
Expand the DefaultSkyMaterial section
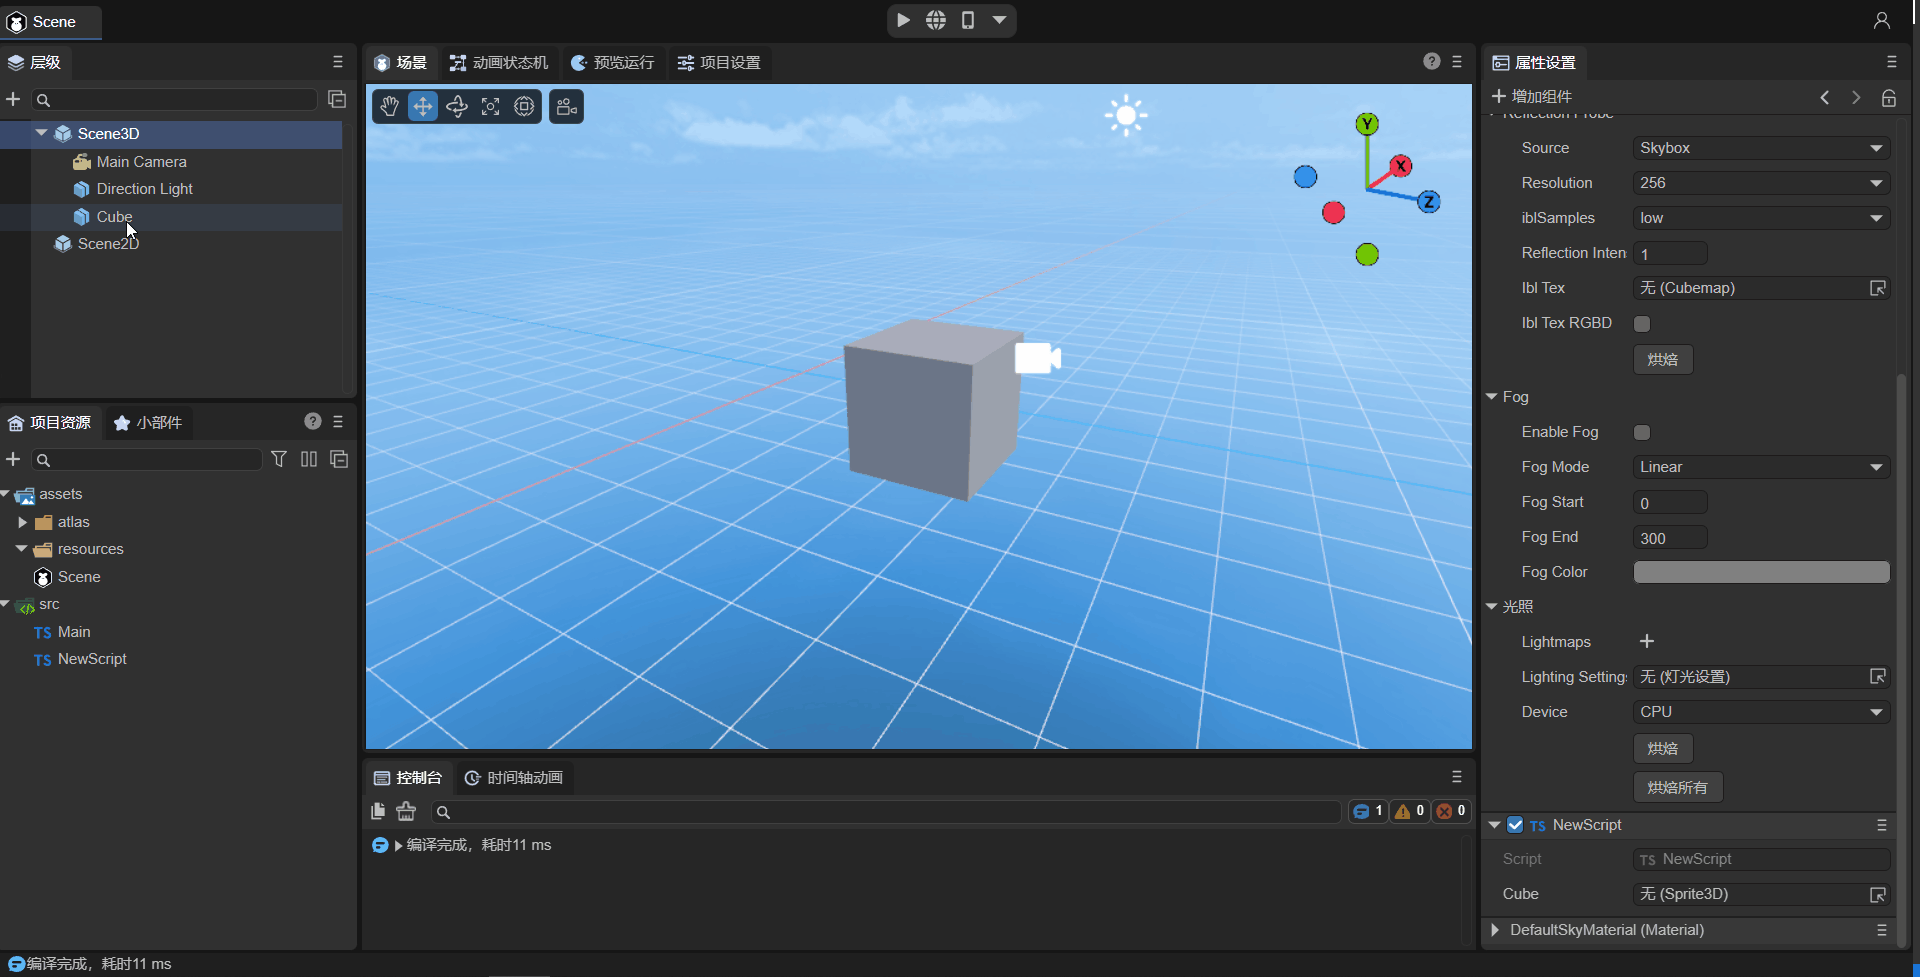click(x=1495, y=930)
